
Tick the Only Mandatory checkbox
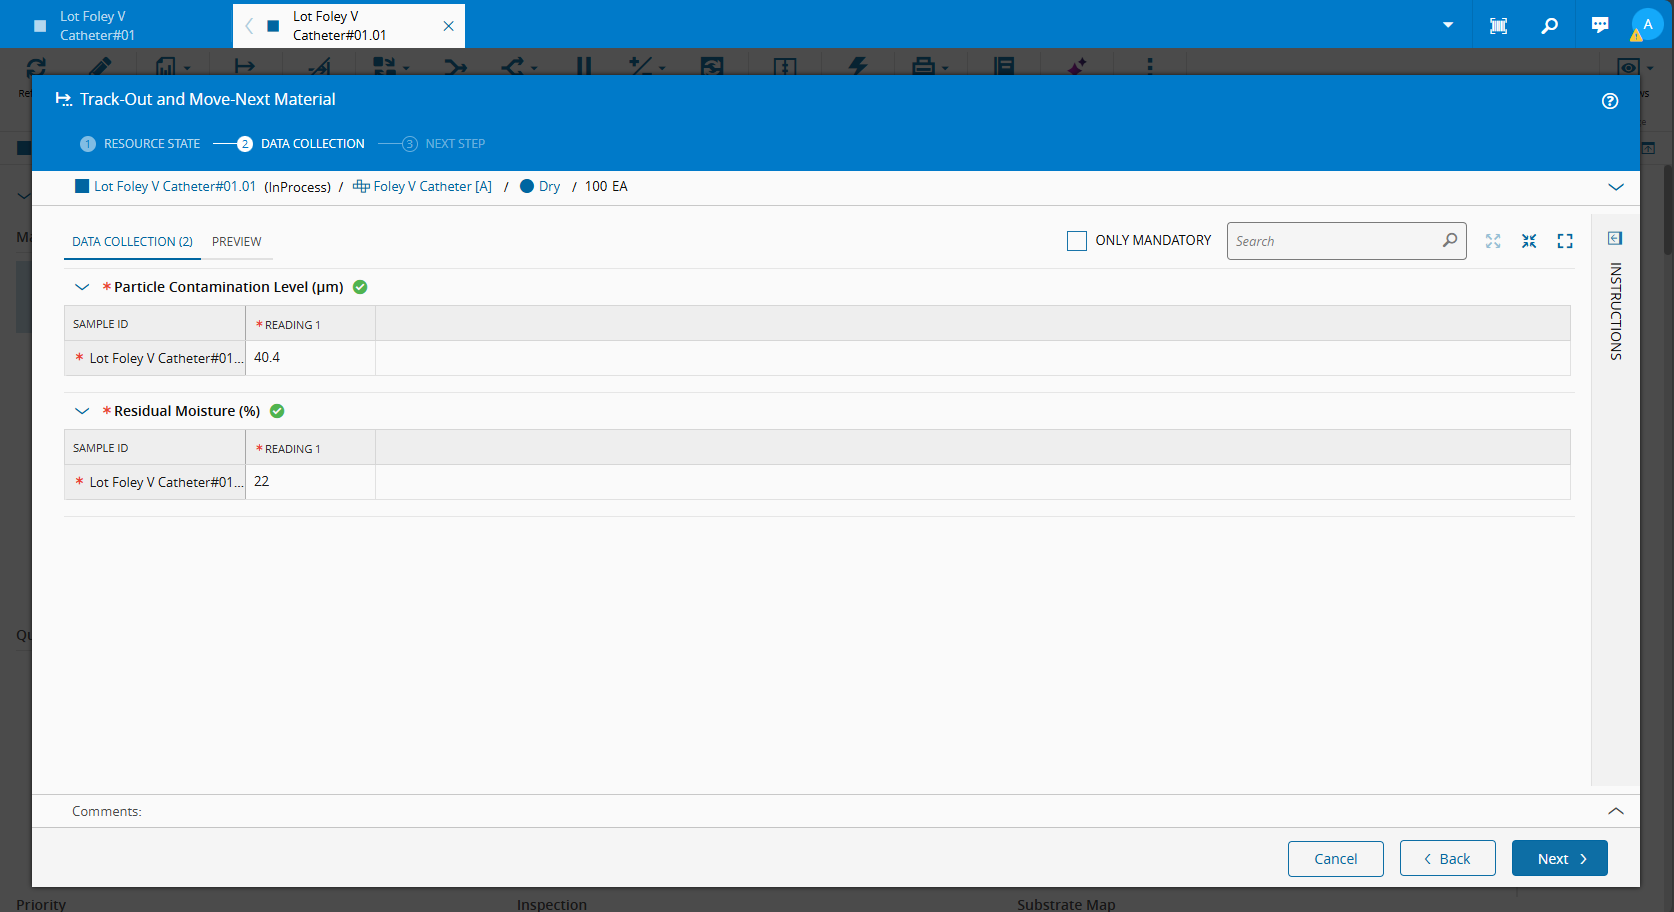(x=1077, y=241)
